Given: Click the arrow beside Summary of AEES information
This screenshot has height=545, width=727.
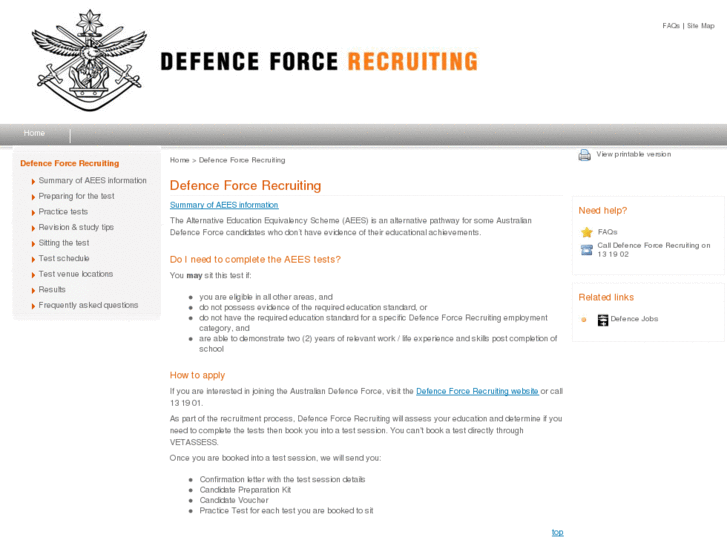Looking at the screenshot, I should [33, 181].
